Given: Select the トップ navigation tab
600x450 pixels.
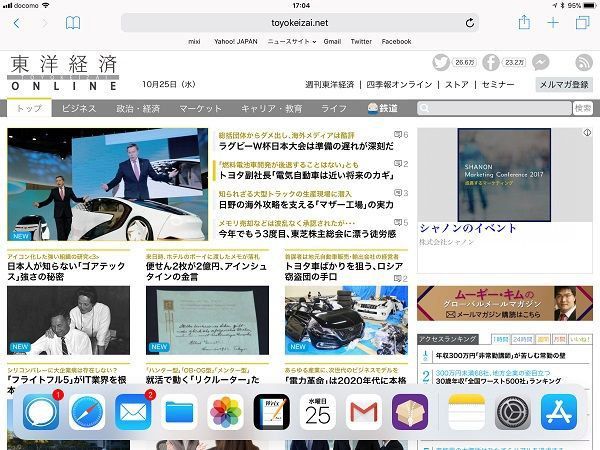Looking at the screenshot, I should click(x=29, y=108).
